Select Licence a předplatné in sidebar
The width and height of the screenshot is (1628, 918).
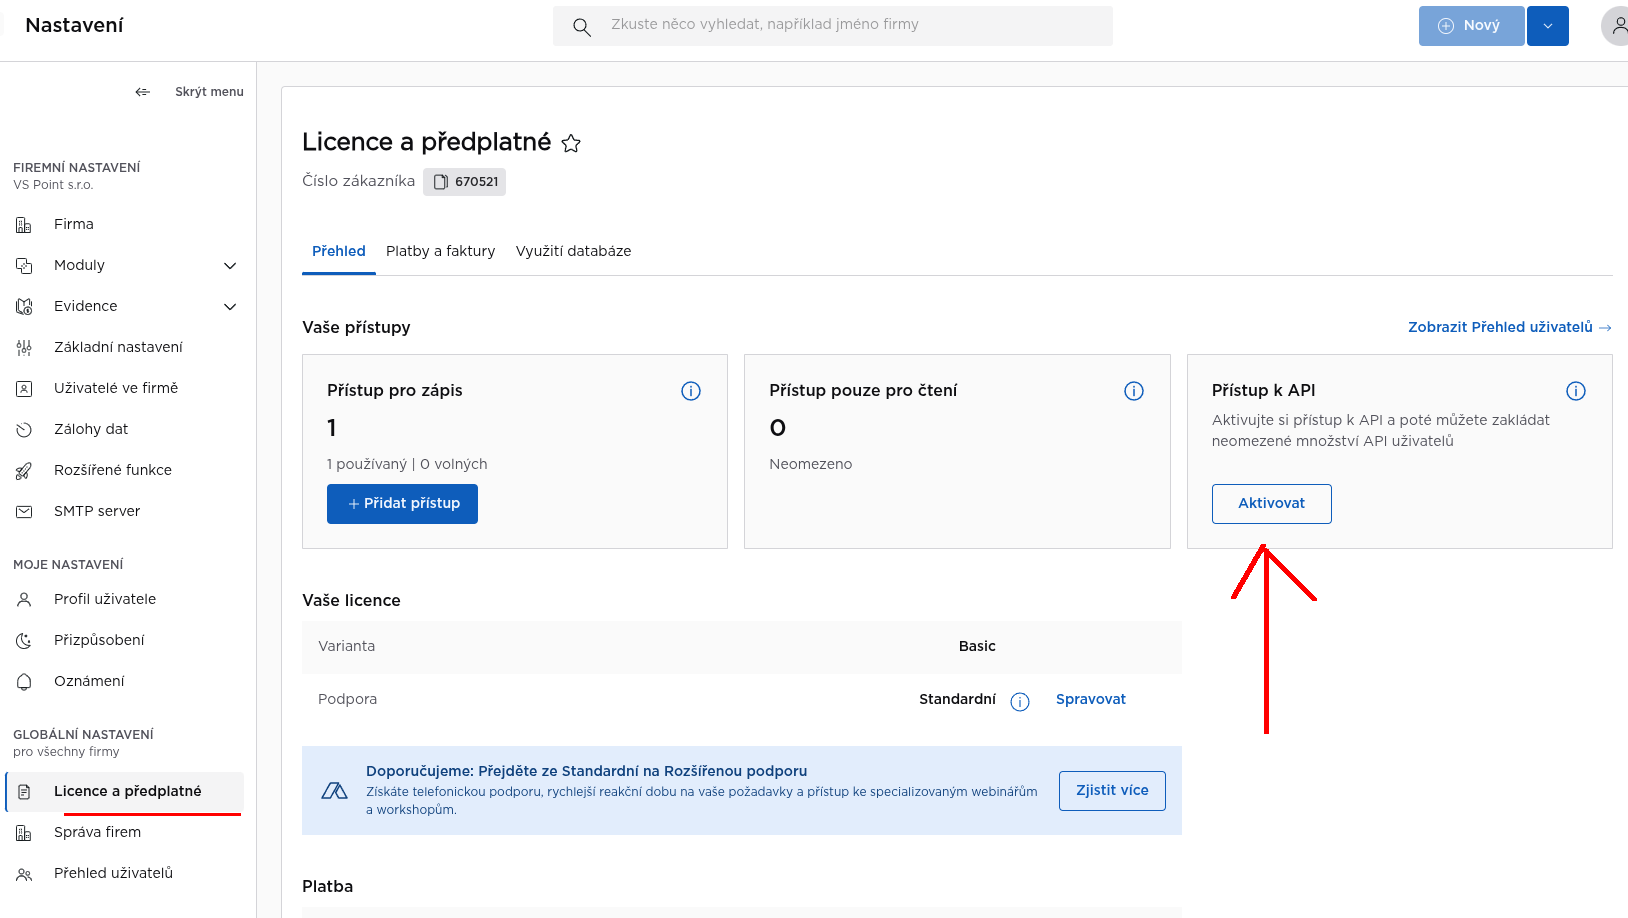coord(126,791)
